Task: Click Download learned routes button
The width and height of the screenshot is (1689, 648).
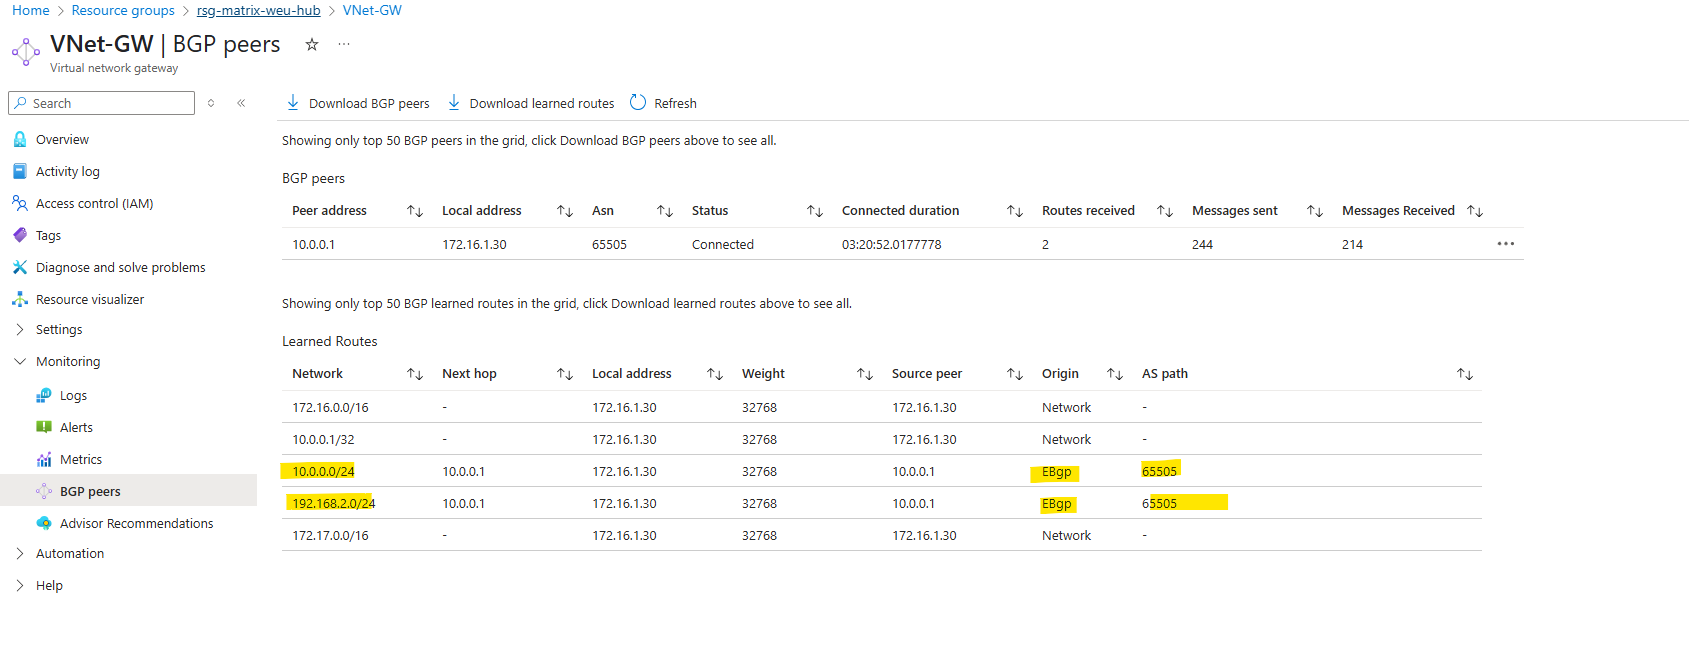Action: 531,103
